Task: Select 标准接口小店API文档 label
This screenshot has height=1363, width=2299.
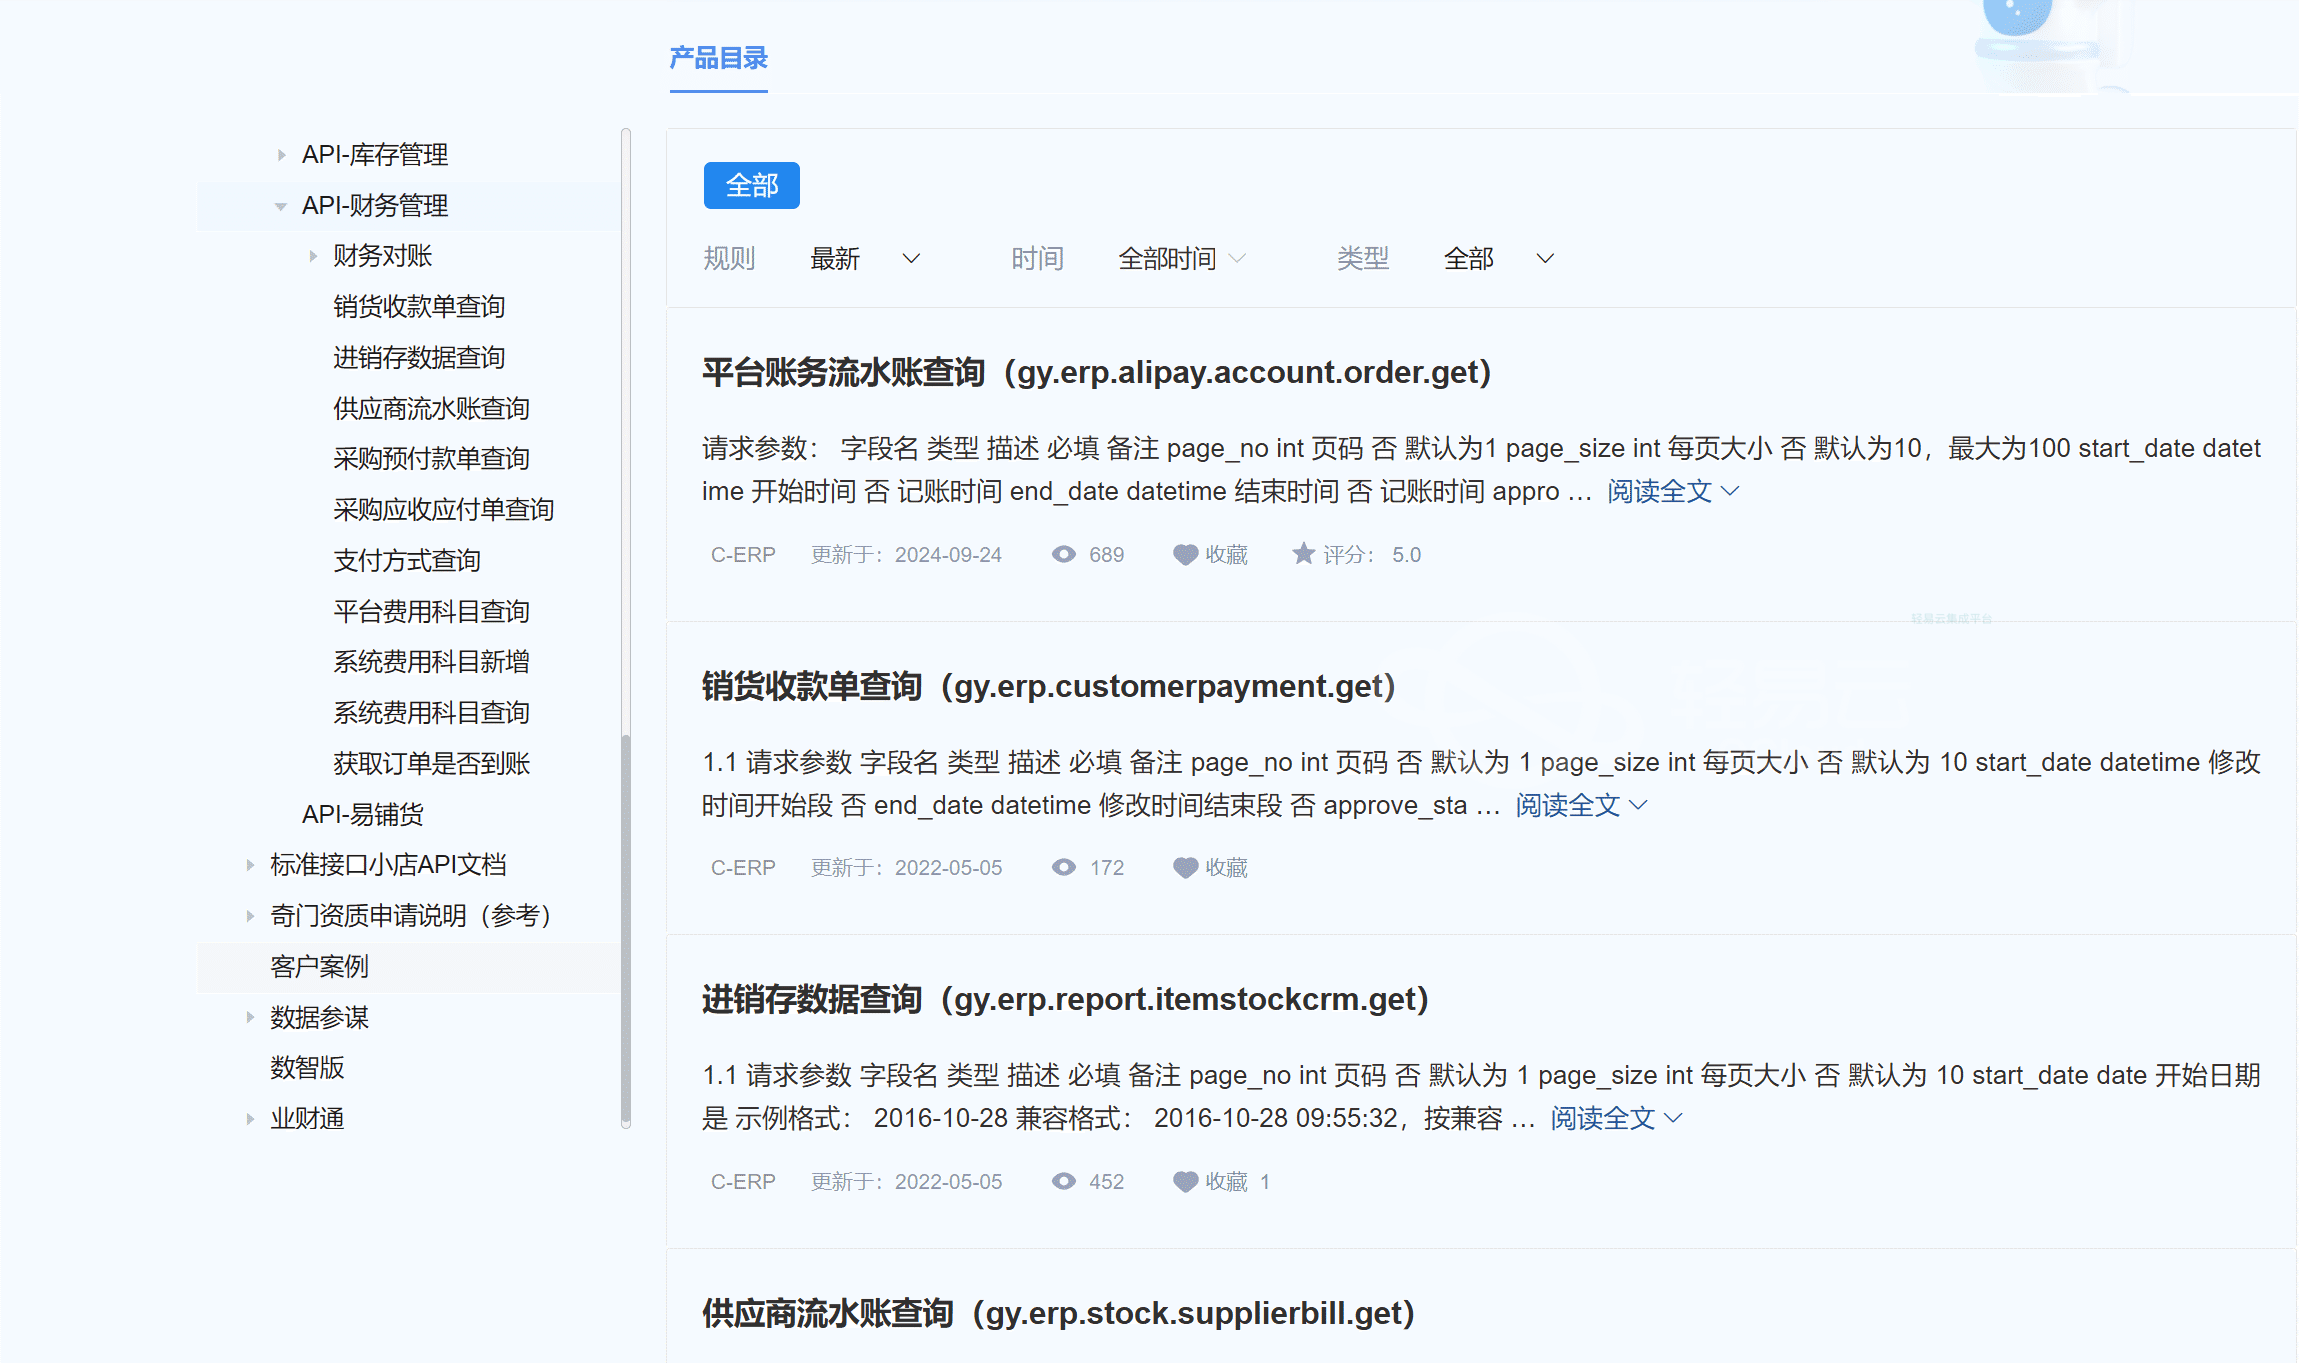Action: coord(388,865)
